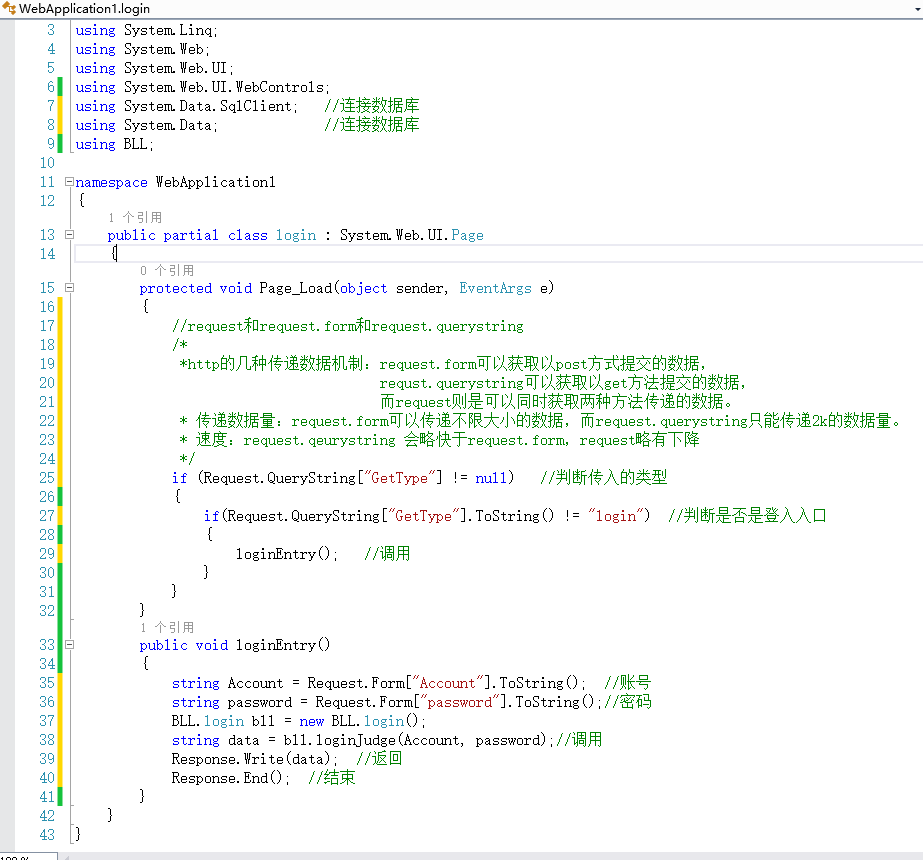The height and width of the screenshot is (860, 923).
Task: Click the "password" string in Request.Form
Action: pyautogui.click(x=459, y=702)
